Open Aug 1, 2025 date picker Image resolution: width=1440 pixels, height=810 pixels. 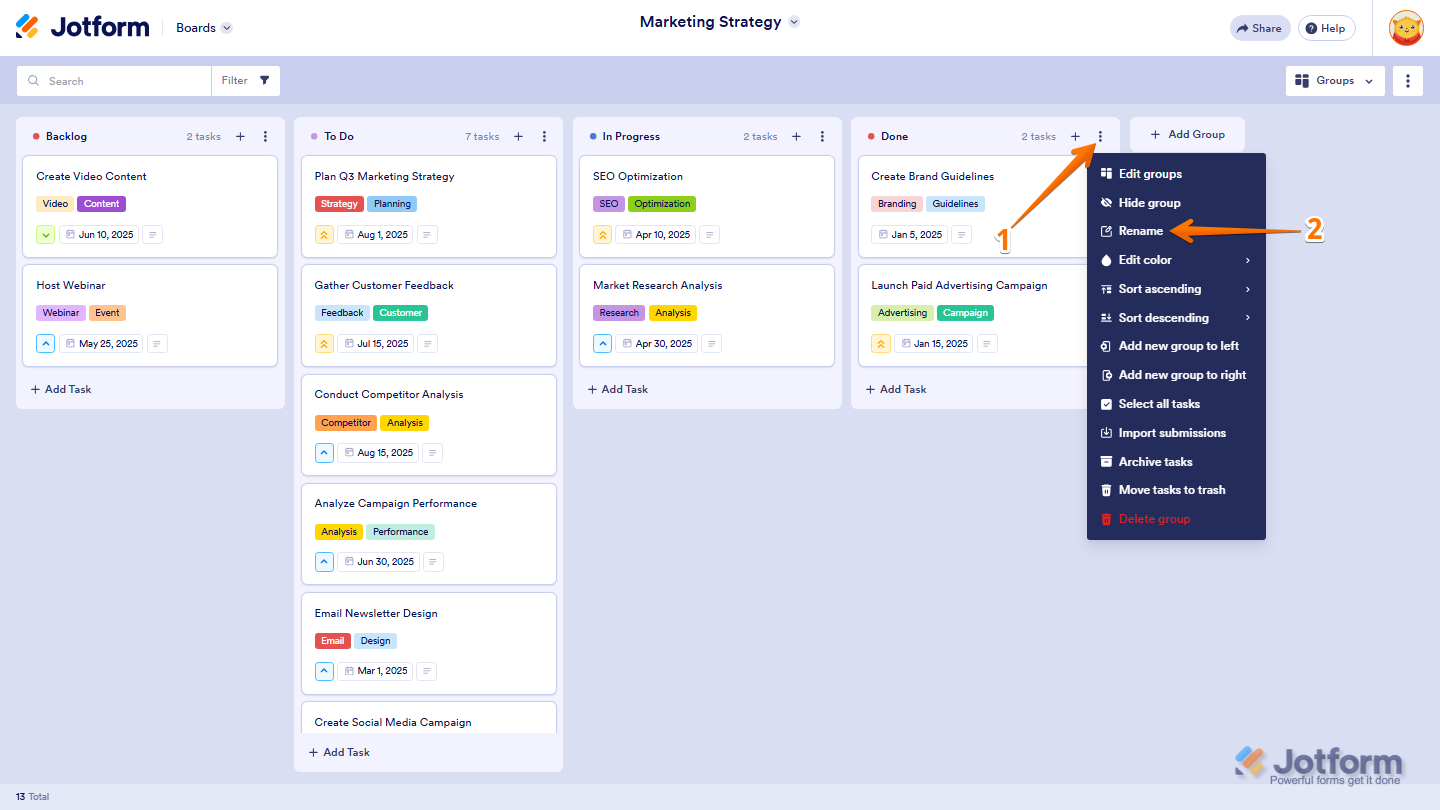[375, 235]
